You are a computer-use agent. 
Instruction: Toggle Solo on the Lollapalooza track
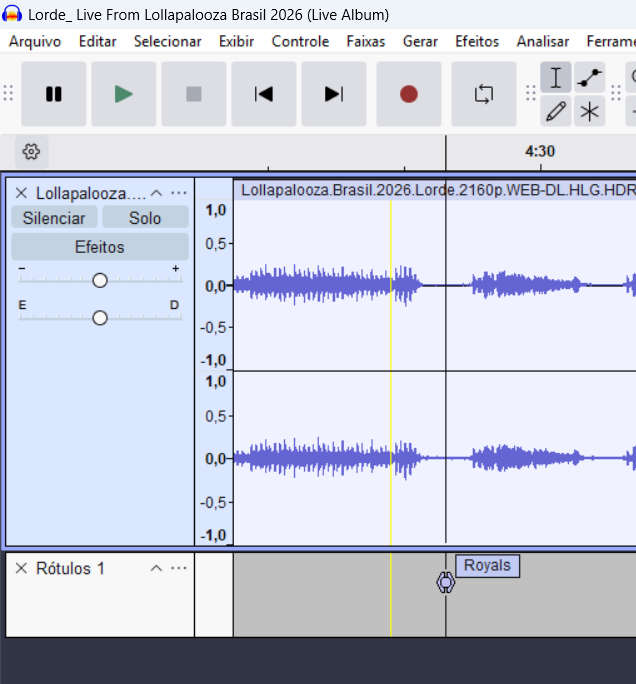(145, 218)
